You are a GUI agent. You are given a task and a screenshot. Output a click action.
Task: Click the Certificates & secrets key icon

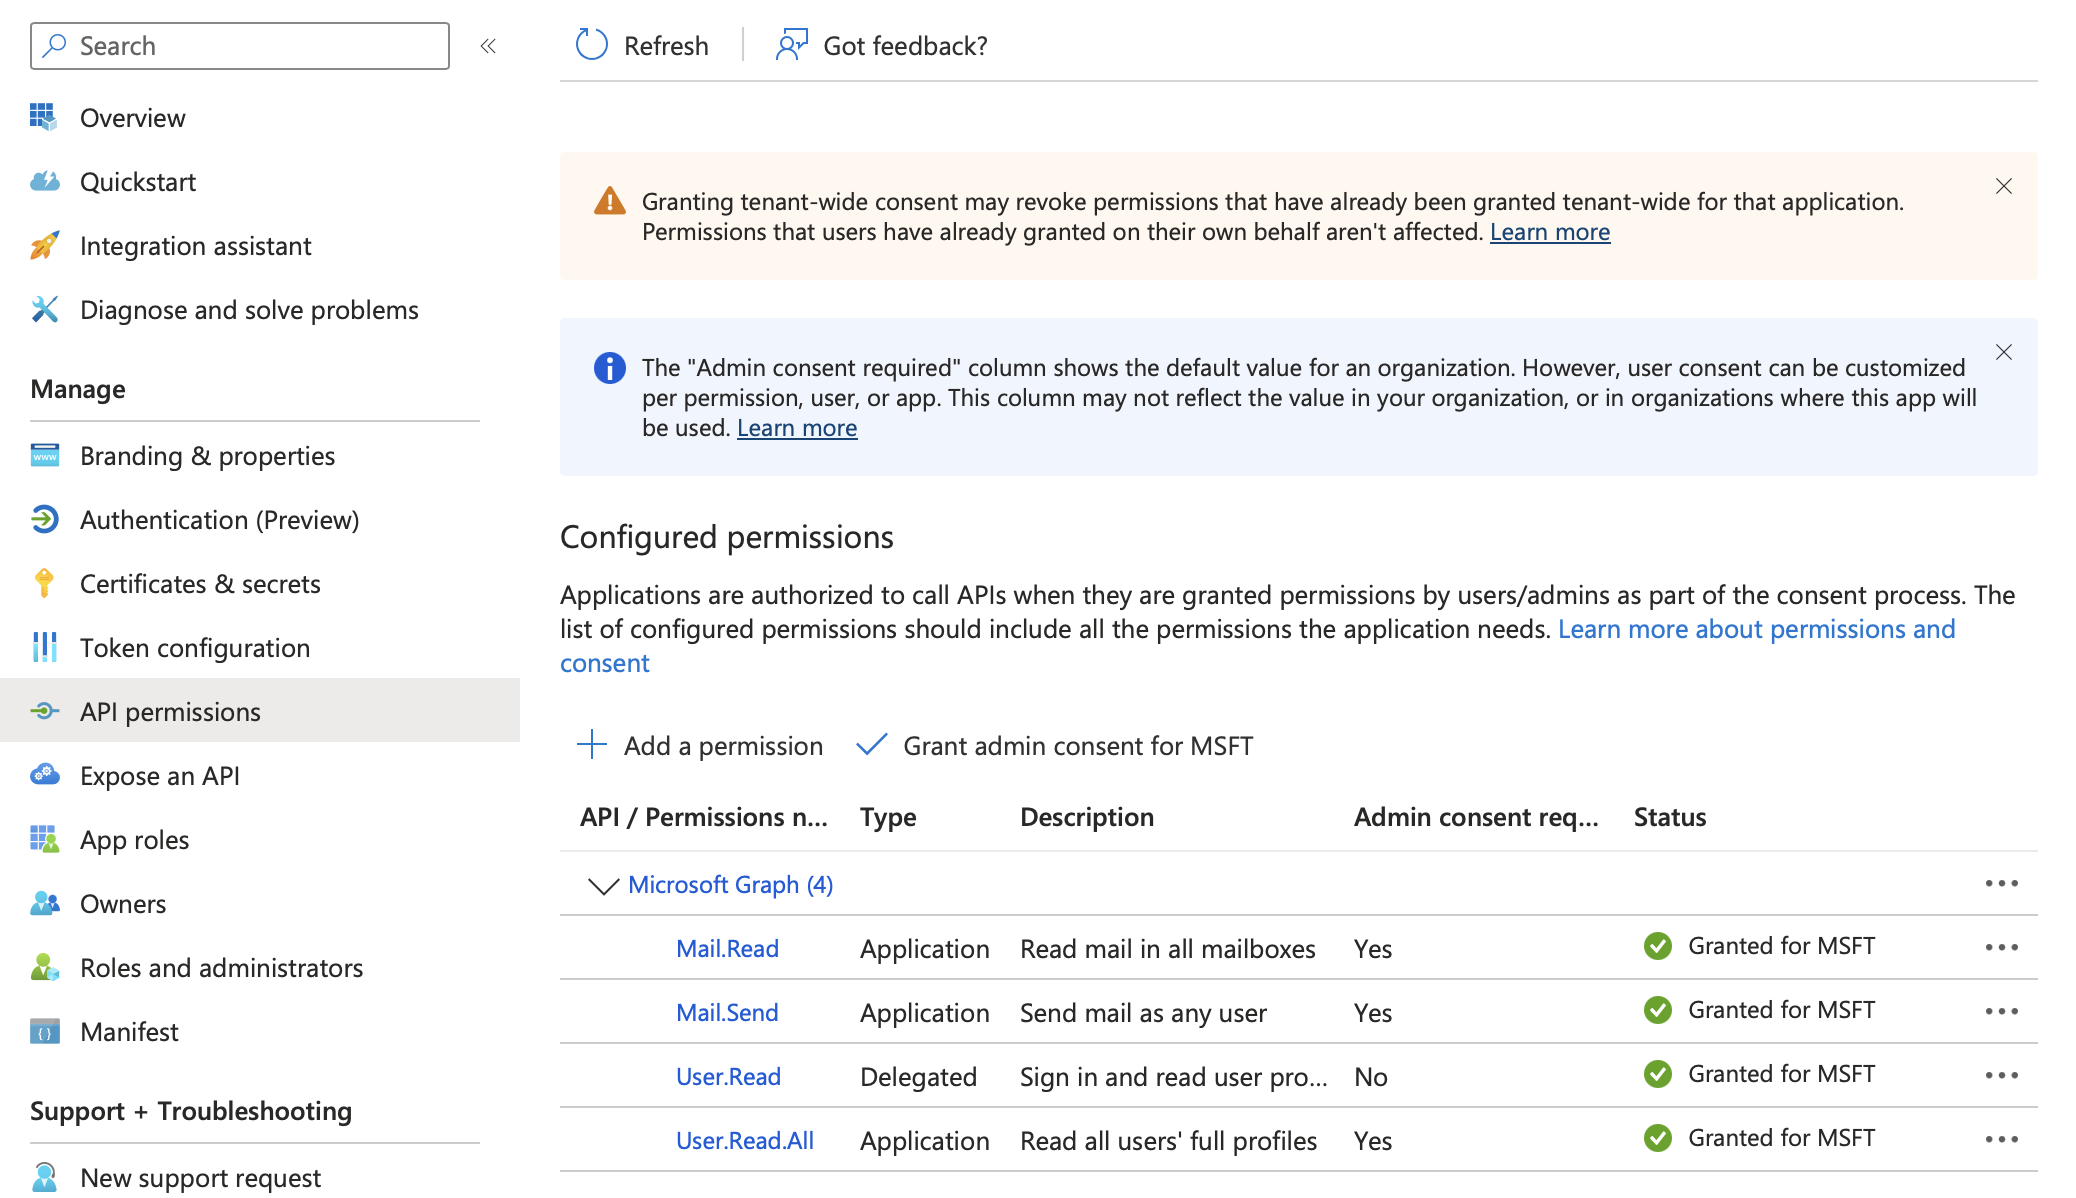pyautogui.click(x=44, y=583)
